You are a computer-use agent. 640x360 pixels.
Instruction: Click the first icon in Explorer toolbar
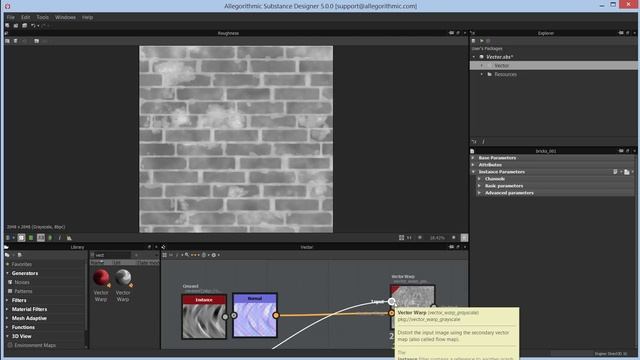(x=473, y=41)
